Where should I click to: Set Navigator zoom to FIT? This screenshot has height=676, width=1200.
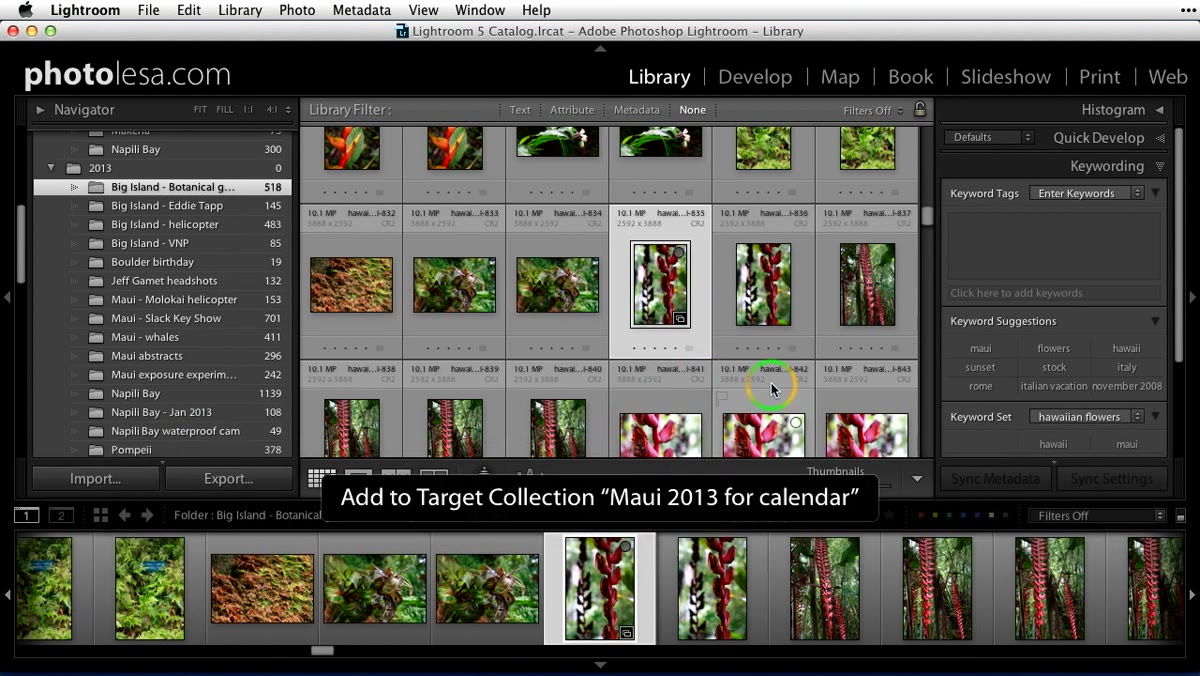200,110
